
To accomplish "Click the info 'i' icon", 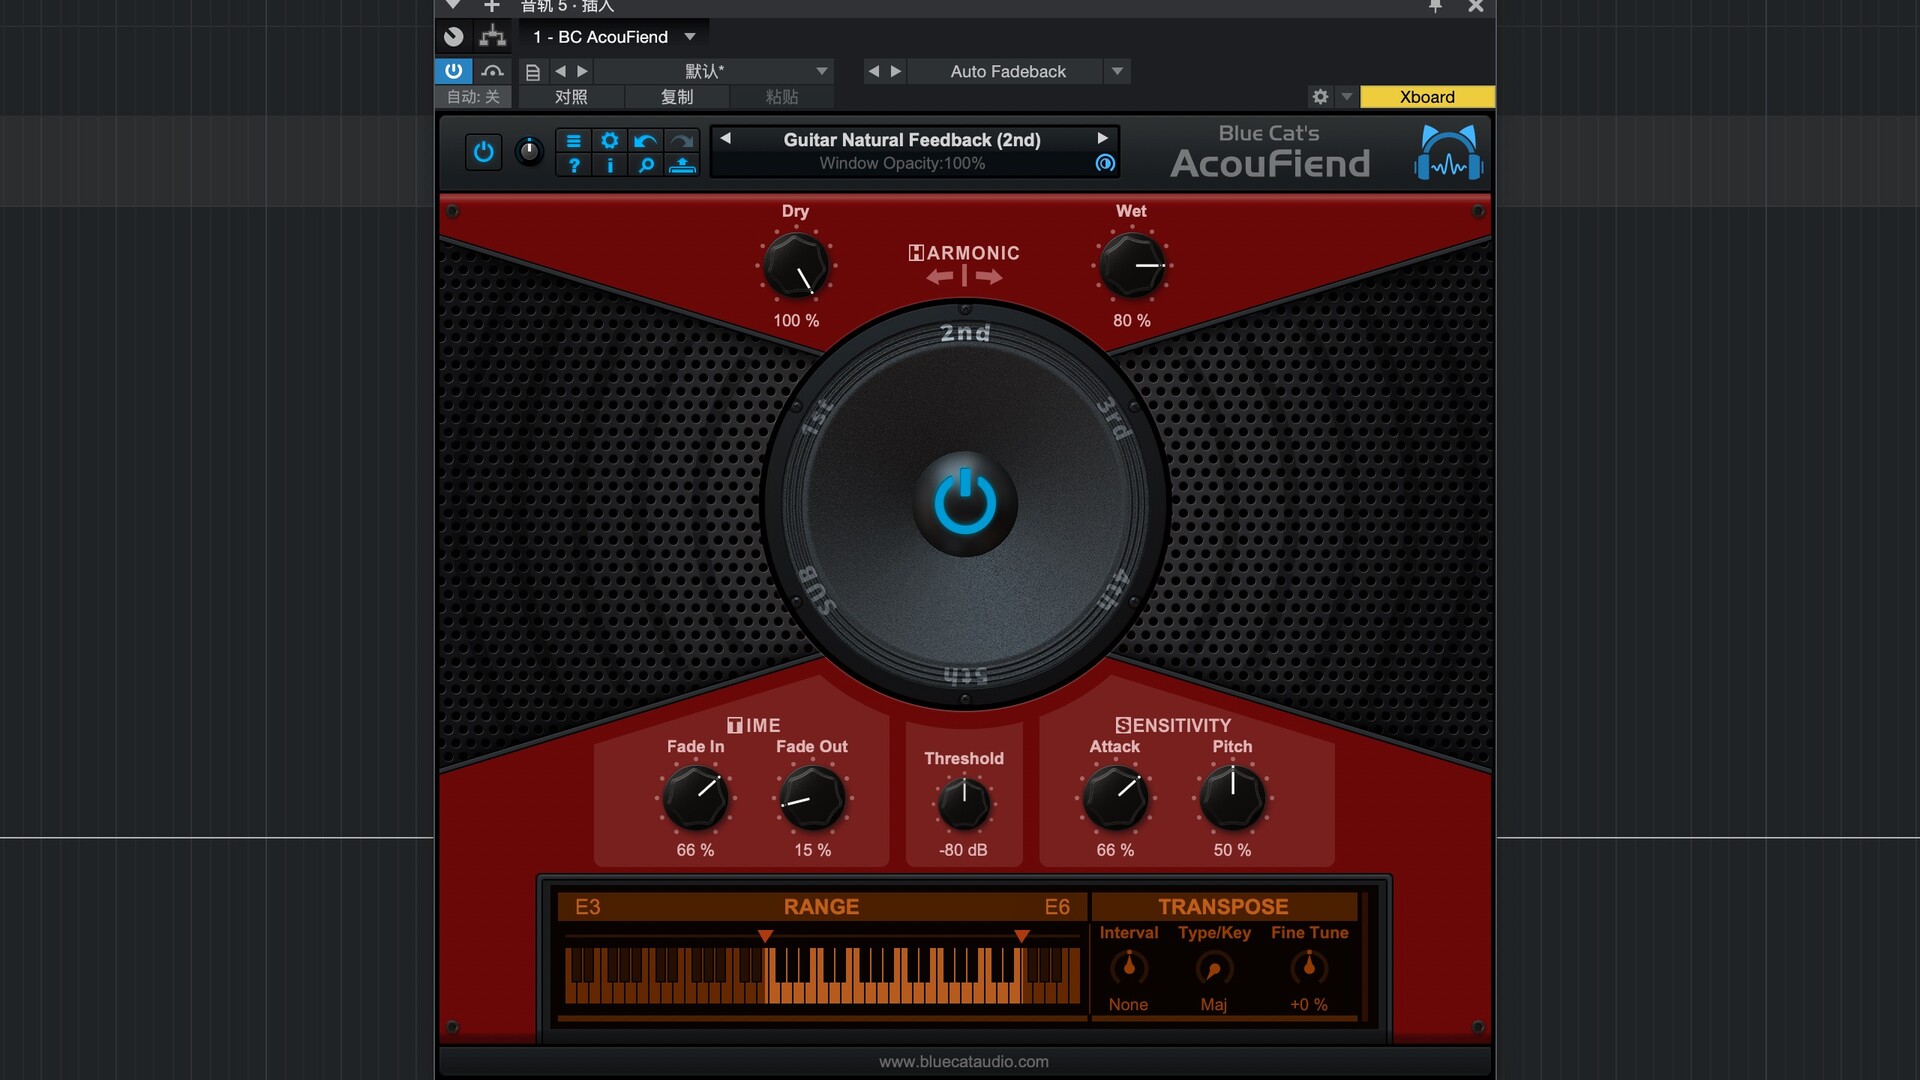I will click(x=609, y=166).
